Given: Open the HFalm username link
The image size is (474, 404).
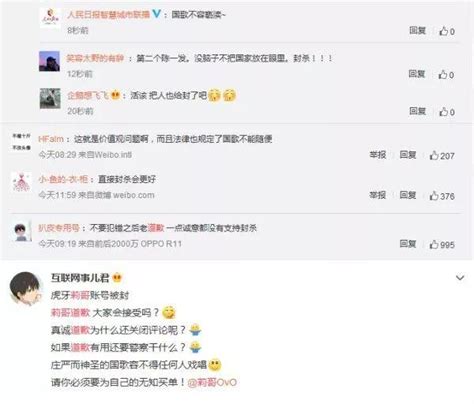Looking at the screenshot, I should pos(51,139).
